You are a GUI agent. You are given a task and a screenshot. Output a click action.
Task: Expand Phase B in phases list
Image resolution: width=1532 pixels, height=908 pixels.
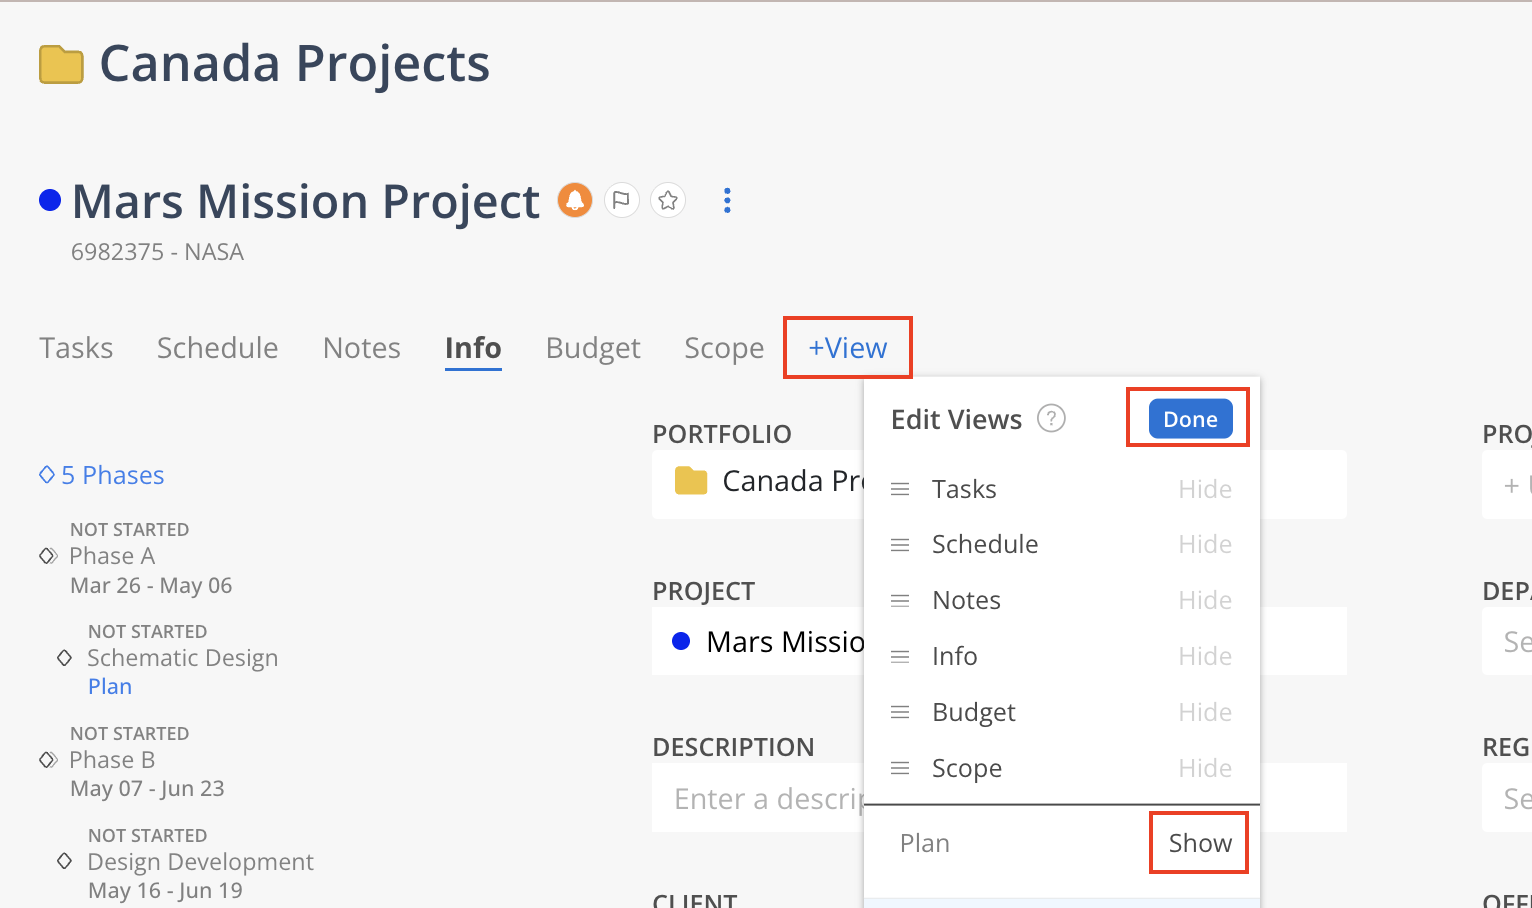[48, 760]
